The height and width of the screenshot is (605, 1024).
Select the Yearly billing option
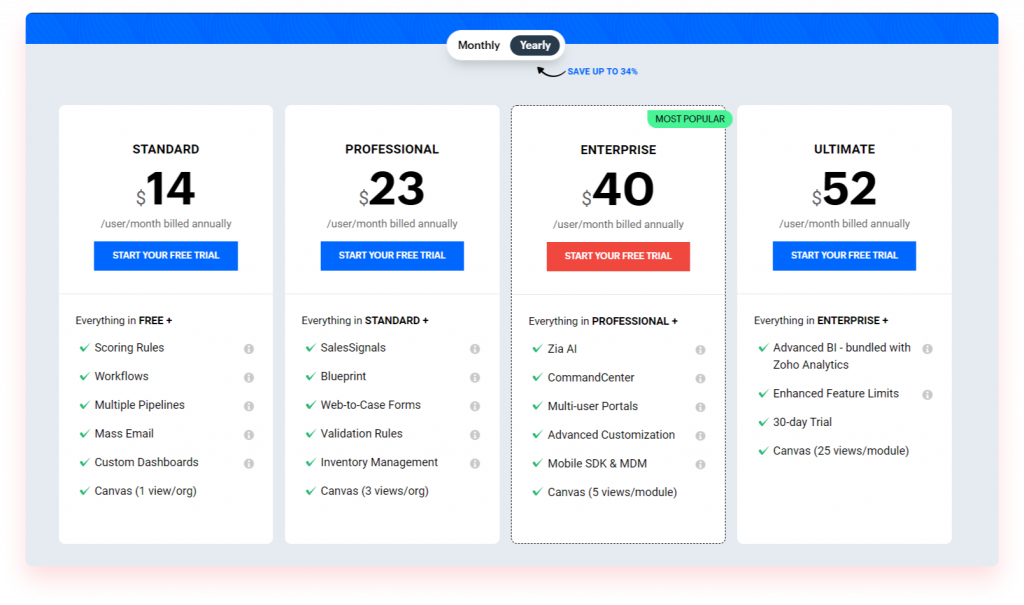tap(535, 45)
